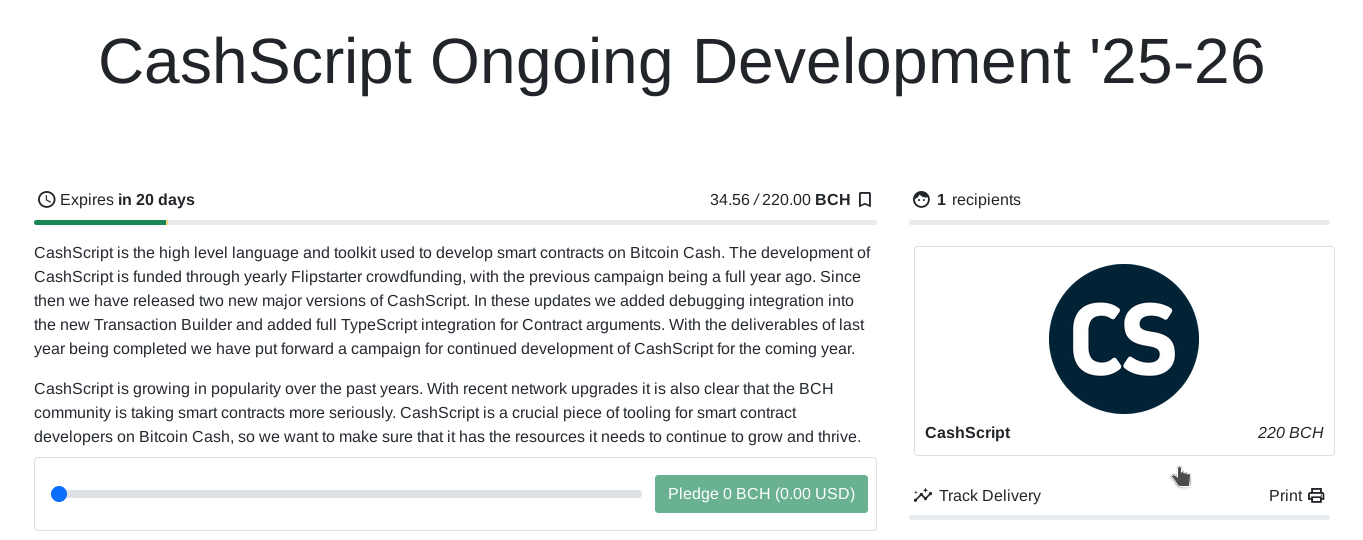This screenshot has width=1363, height=540.
Task: Select the CashScript recipient name
Action: tap(967, 433)
